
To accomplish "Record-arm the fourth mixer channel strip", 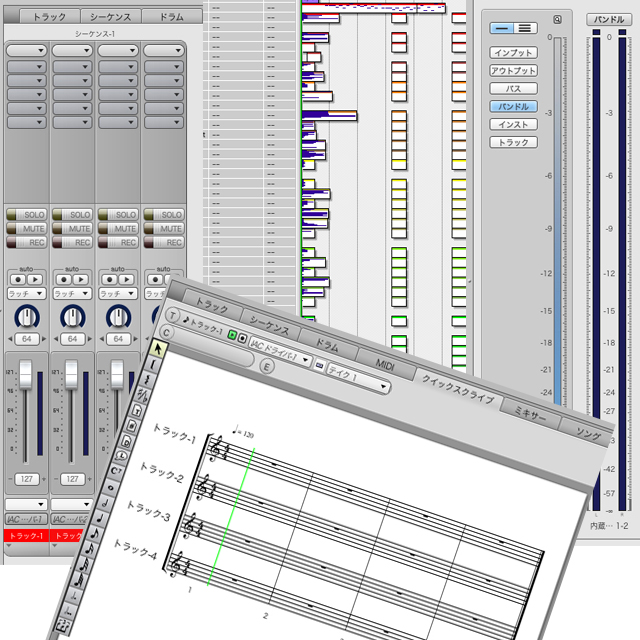I will [164, 242].
